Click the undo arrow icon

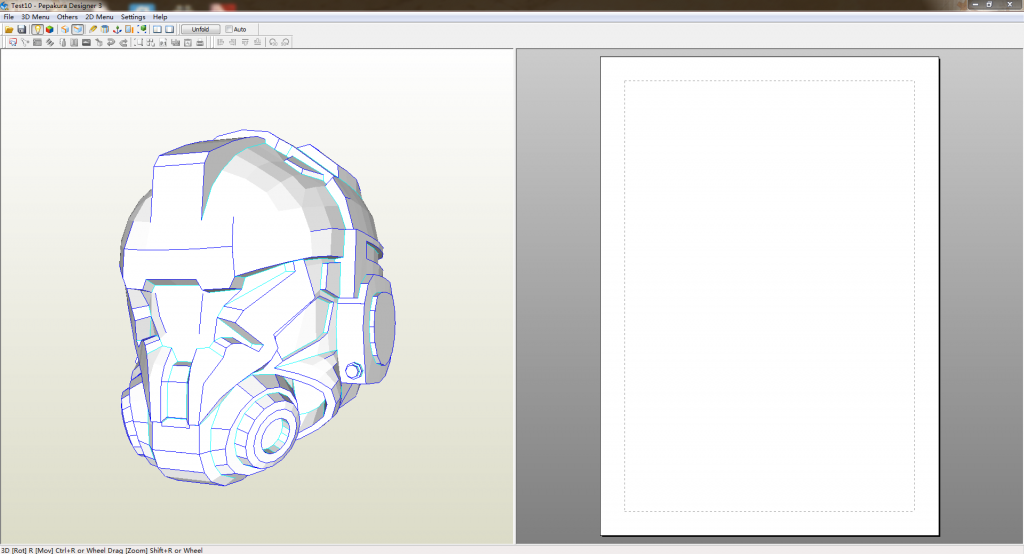[x=110, y=42]
